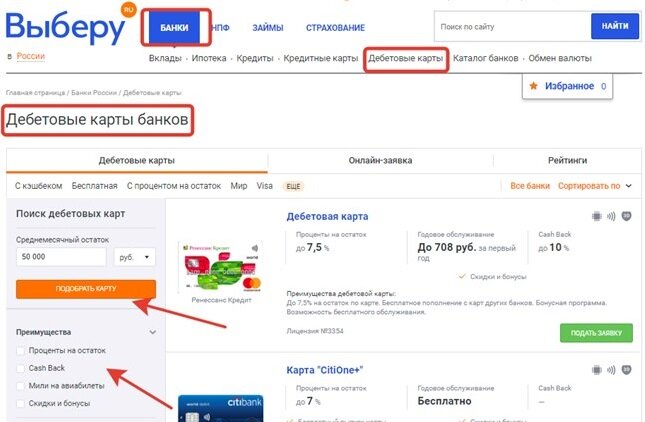Click the shield icon on the CitiOne+ card row

point(626,370)
